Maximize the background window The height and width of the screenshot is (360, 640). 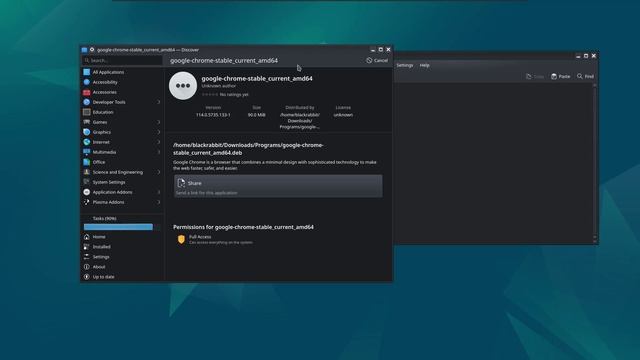tap(586, 56)
